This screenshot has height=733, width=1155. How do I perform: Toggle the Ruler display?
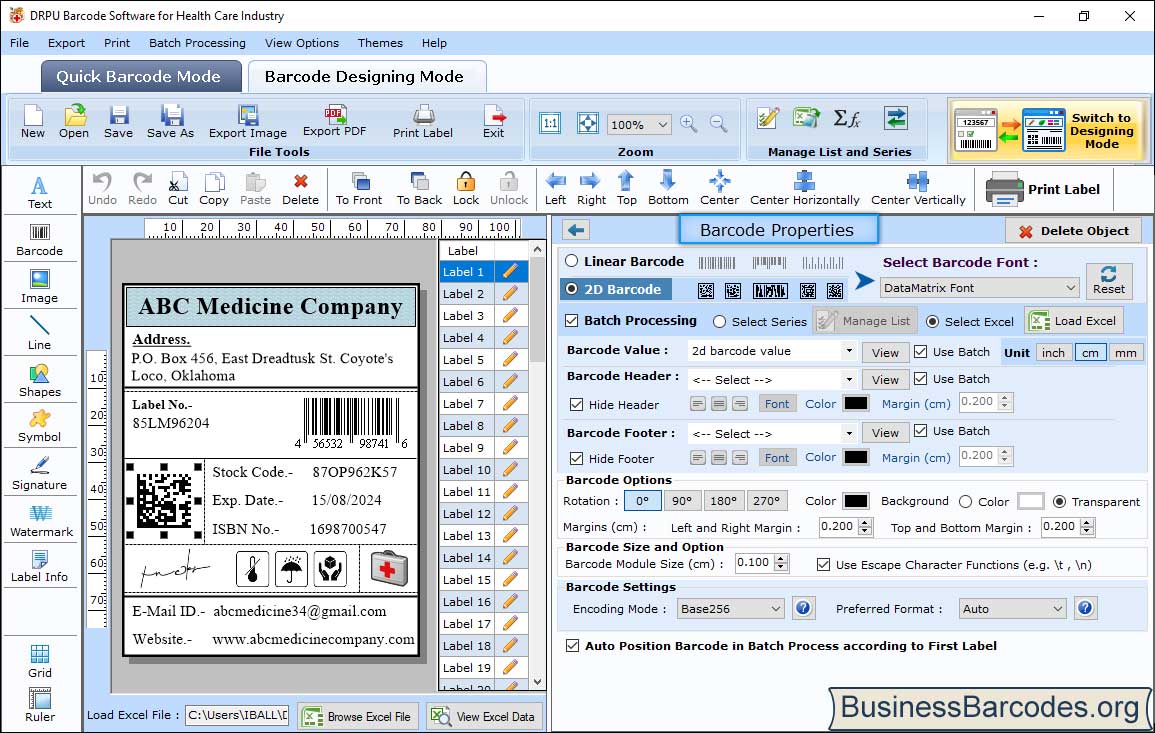(40, 705)
